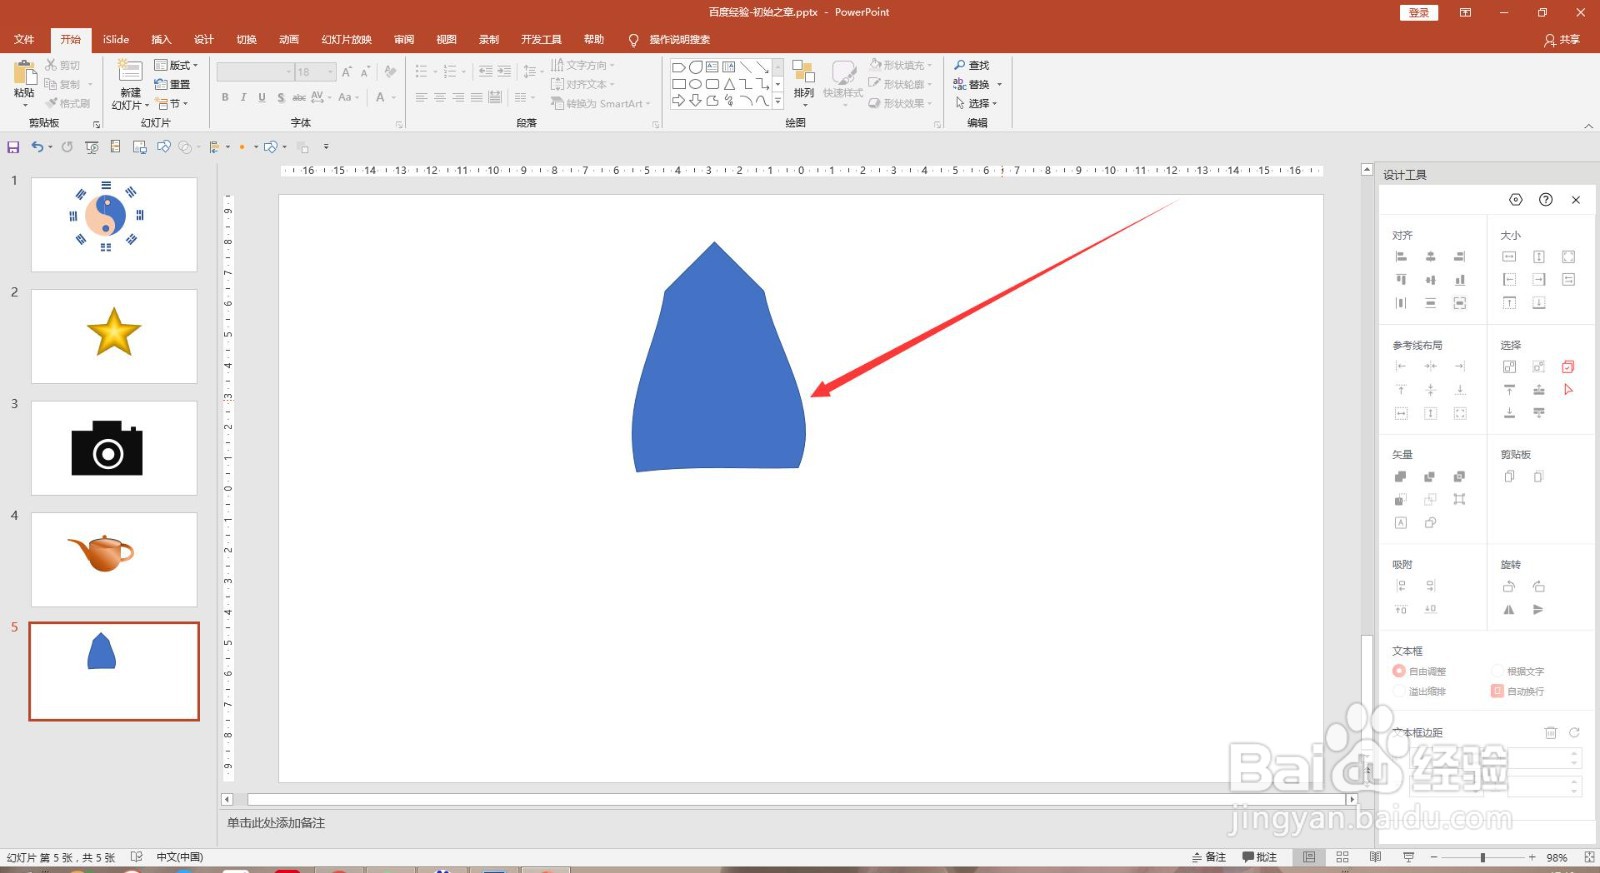Switch to slide sorter view in status bar
1600x873 pixels.
point(1342,857)
